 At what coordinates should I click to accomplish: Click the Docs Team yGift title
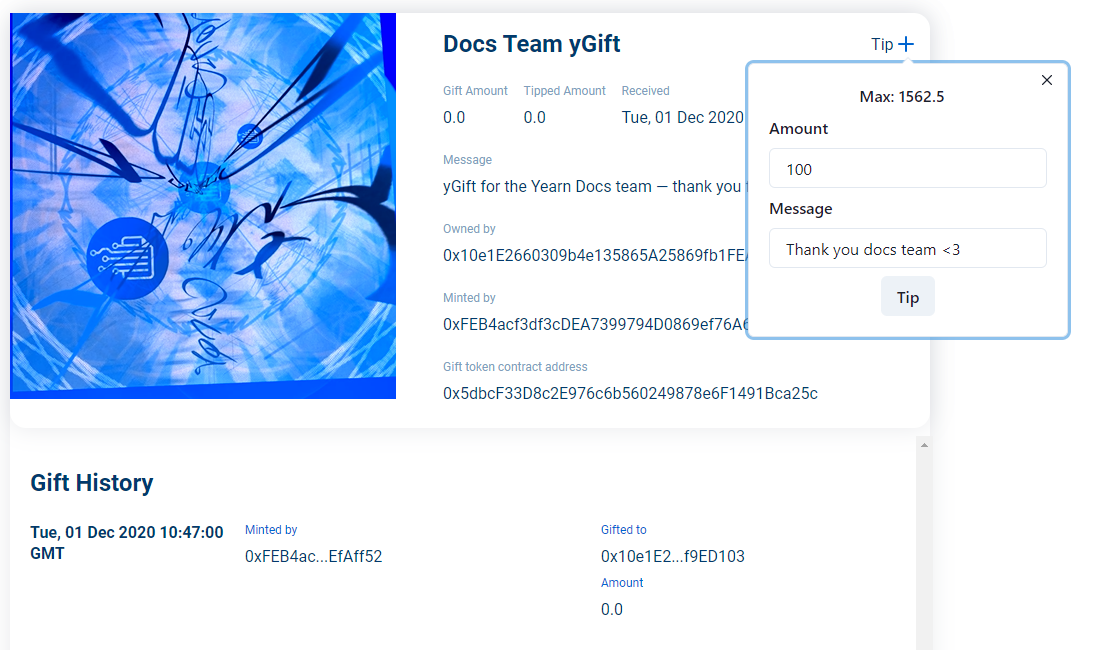click(532, 44)
